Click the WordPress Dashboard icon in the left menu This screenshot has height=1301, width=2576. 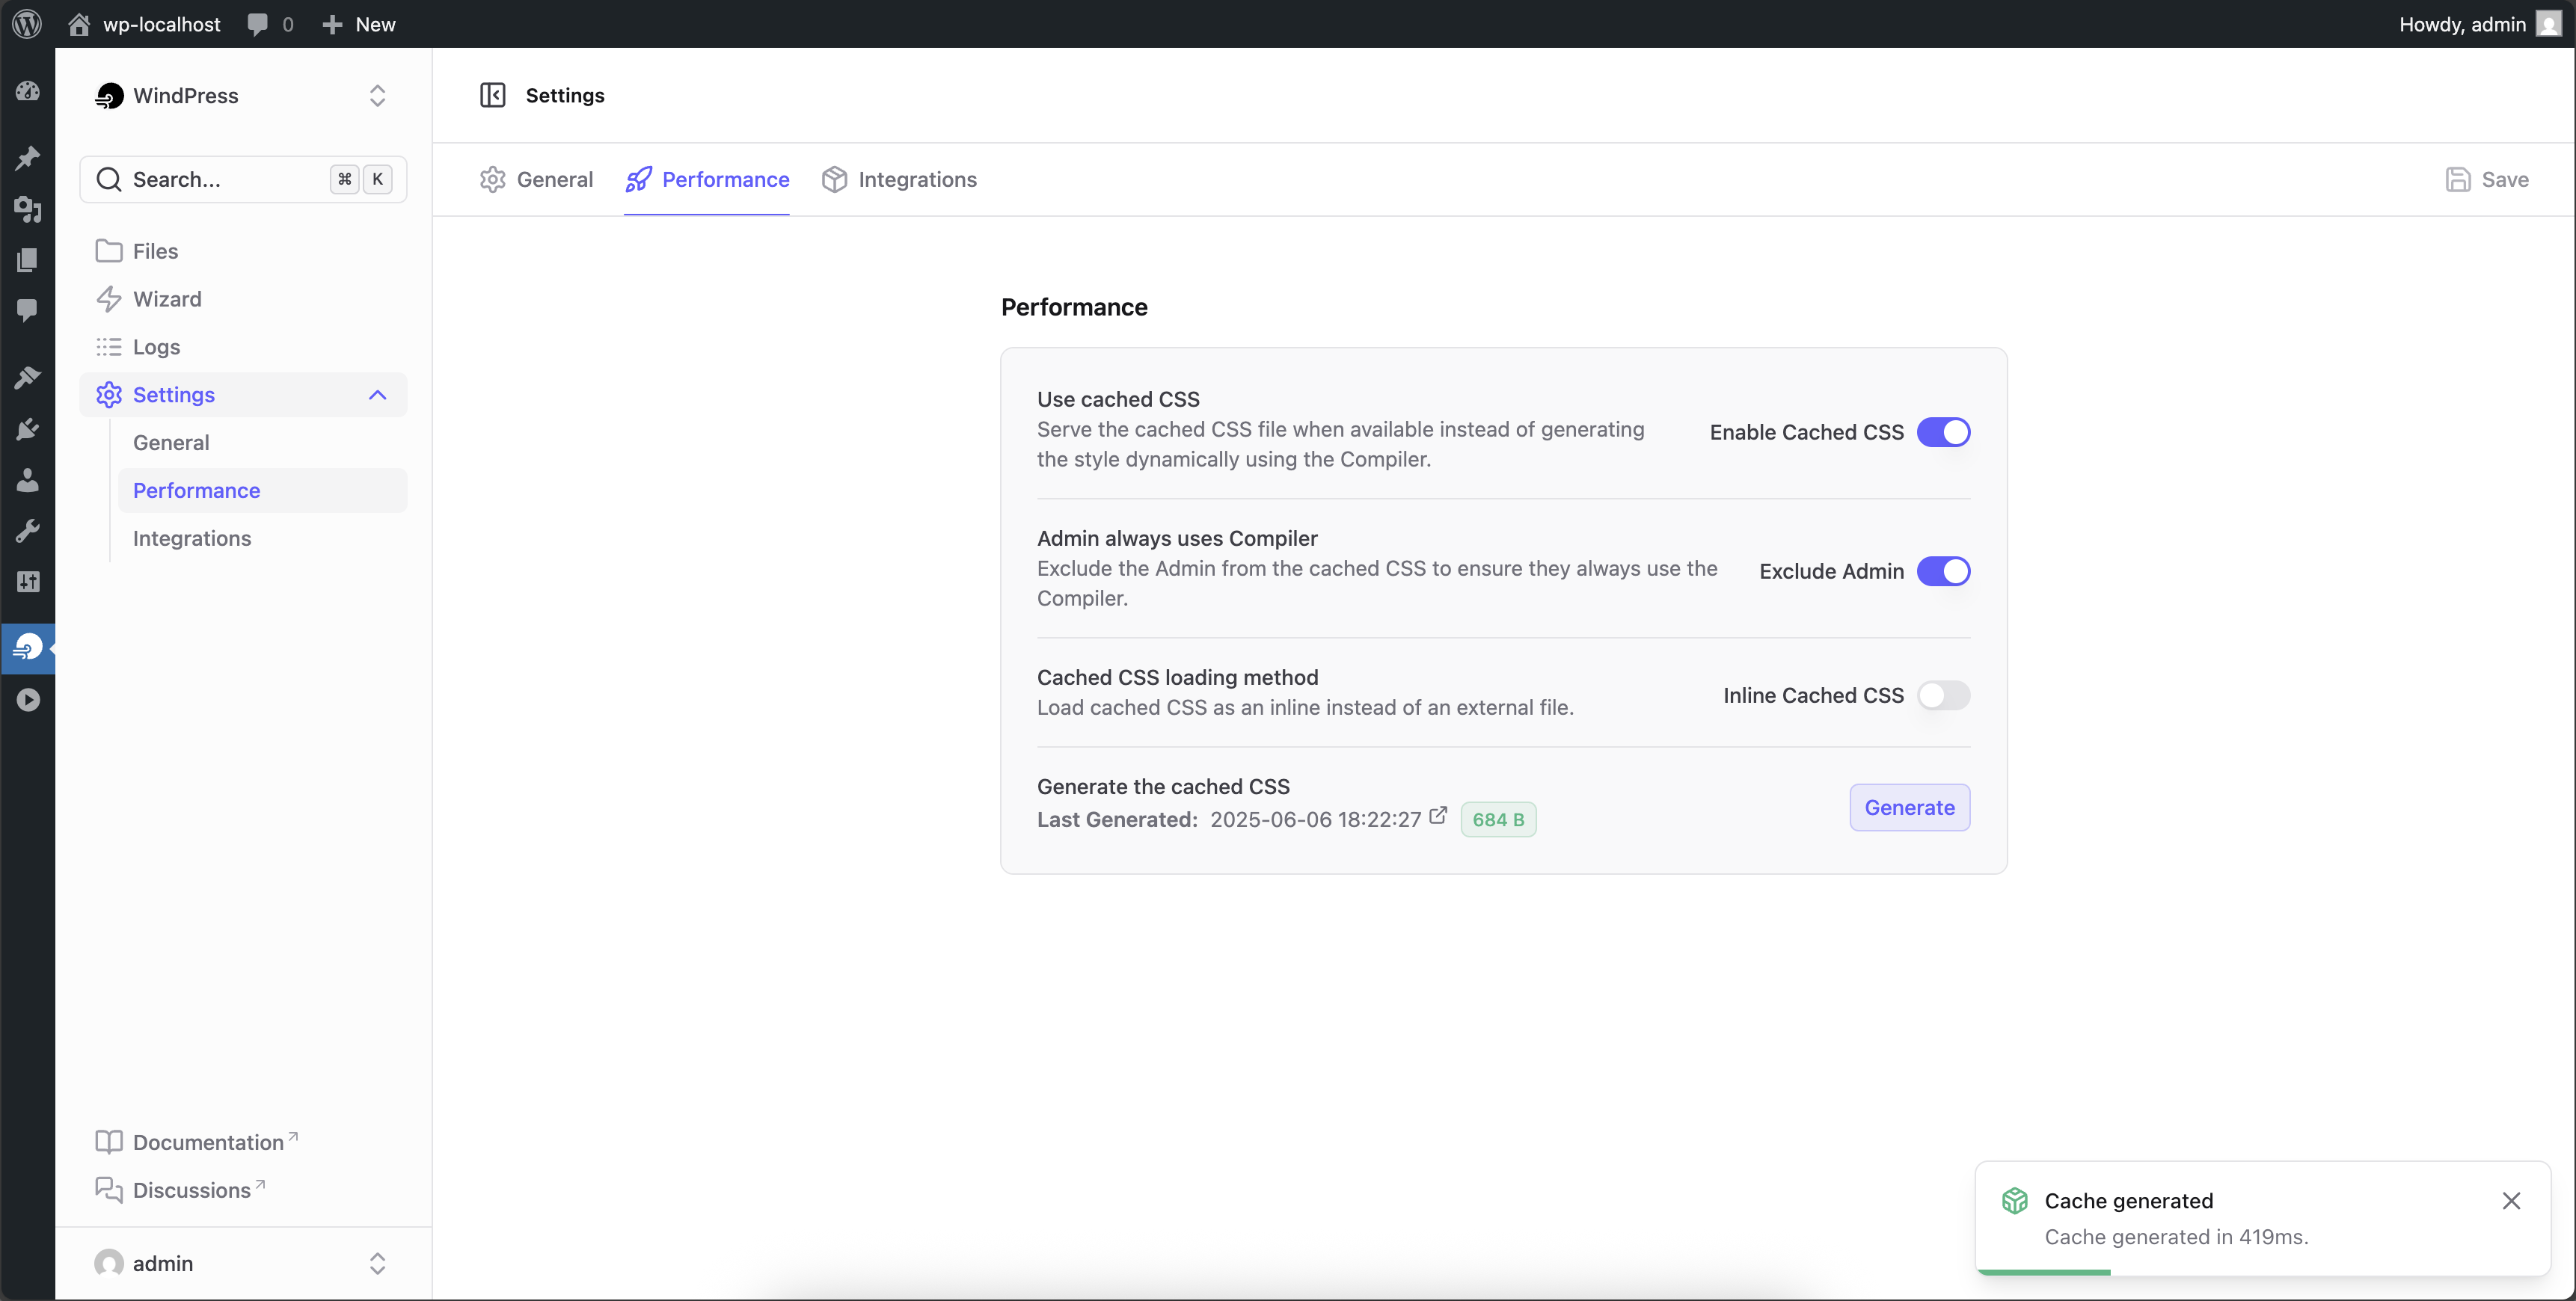click(28, 91)
